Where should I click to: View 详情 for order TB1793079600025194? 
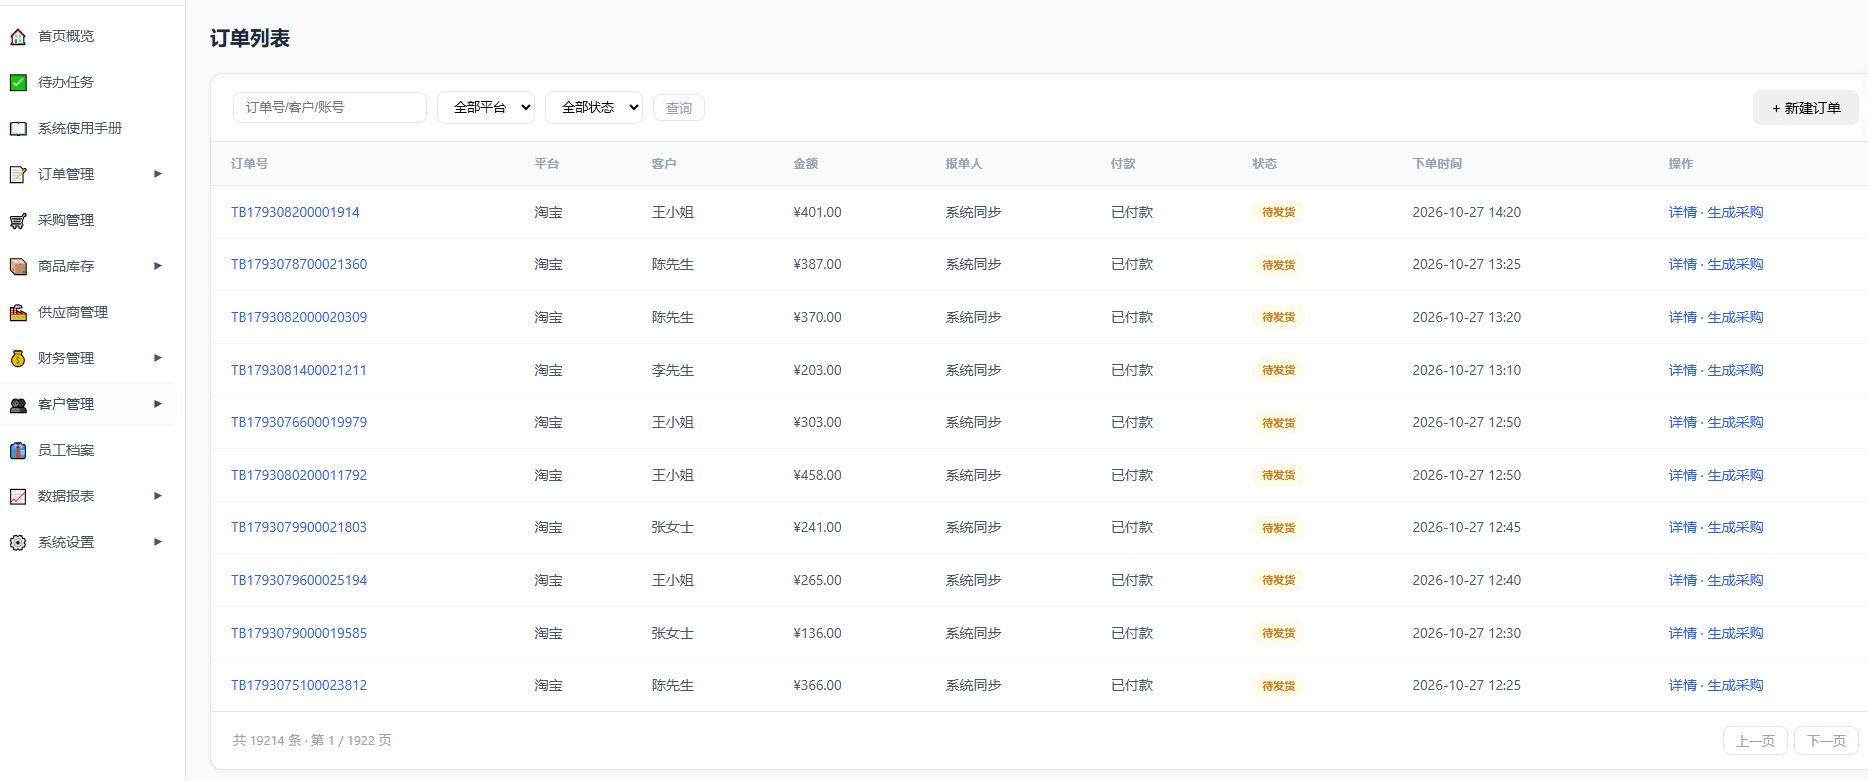click(1682, 580)
